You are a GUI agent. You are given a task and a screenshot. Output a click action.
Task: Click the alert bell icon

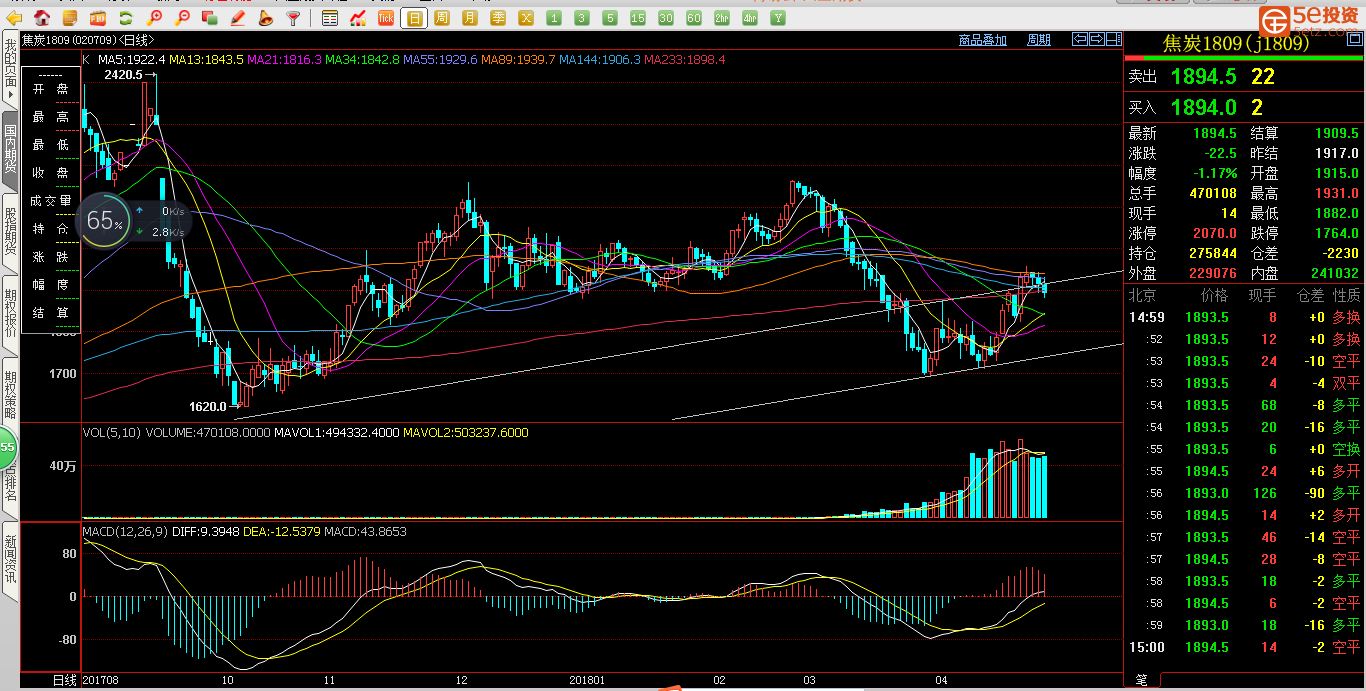coord(265,18)
